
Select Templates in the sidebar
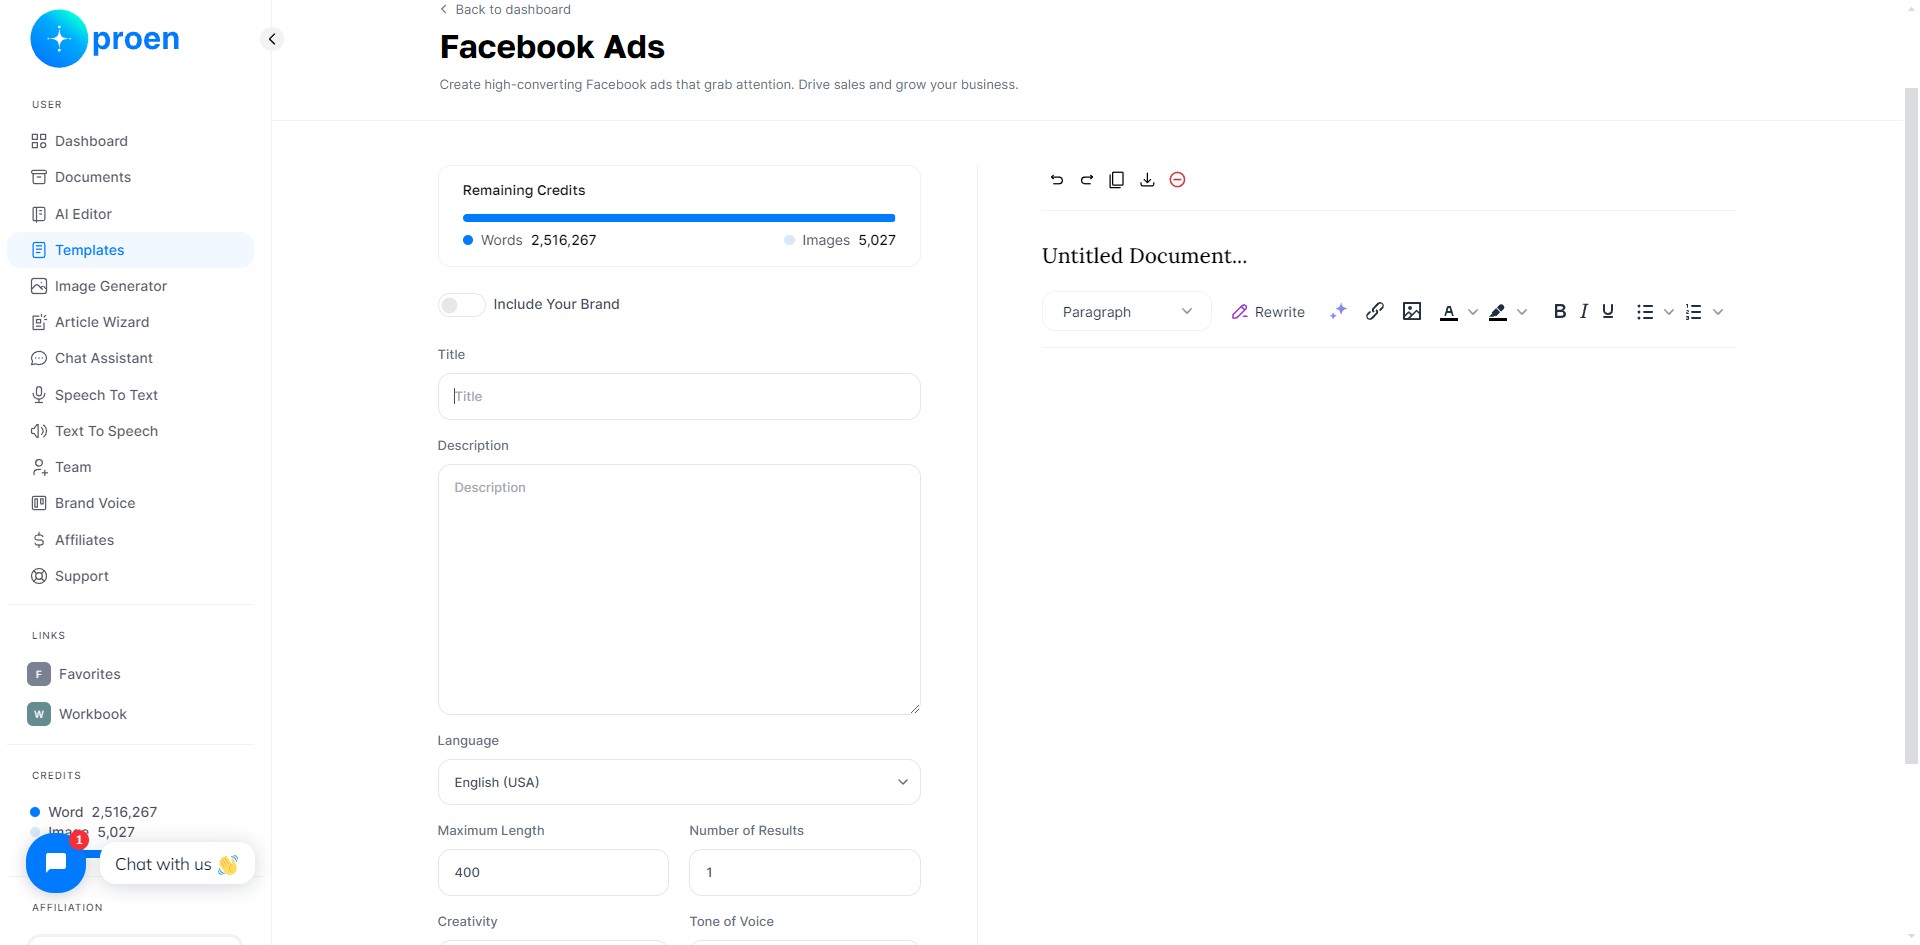click(x=130, y=250)
